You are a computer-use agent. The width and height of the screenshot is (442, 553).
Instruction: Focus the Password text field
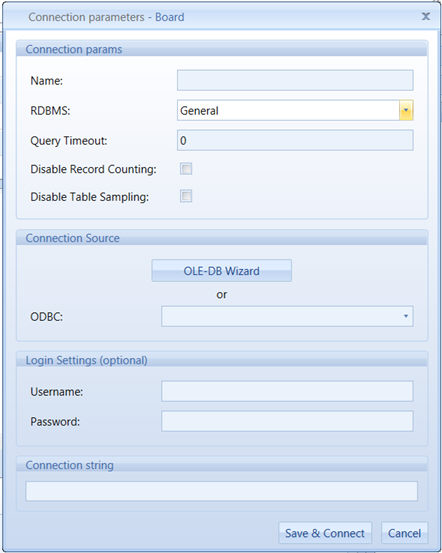287,421
